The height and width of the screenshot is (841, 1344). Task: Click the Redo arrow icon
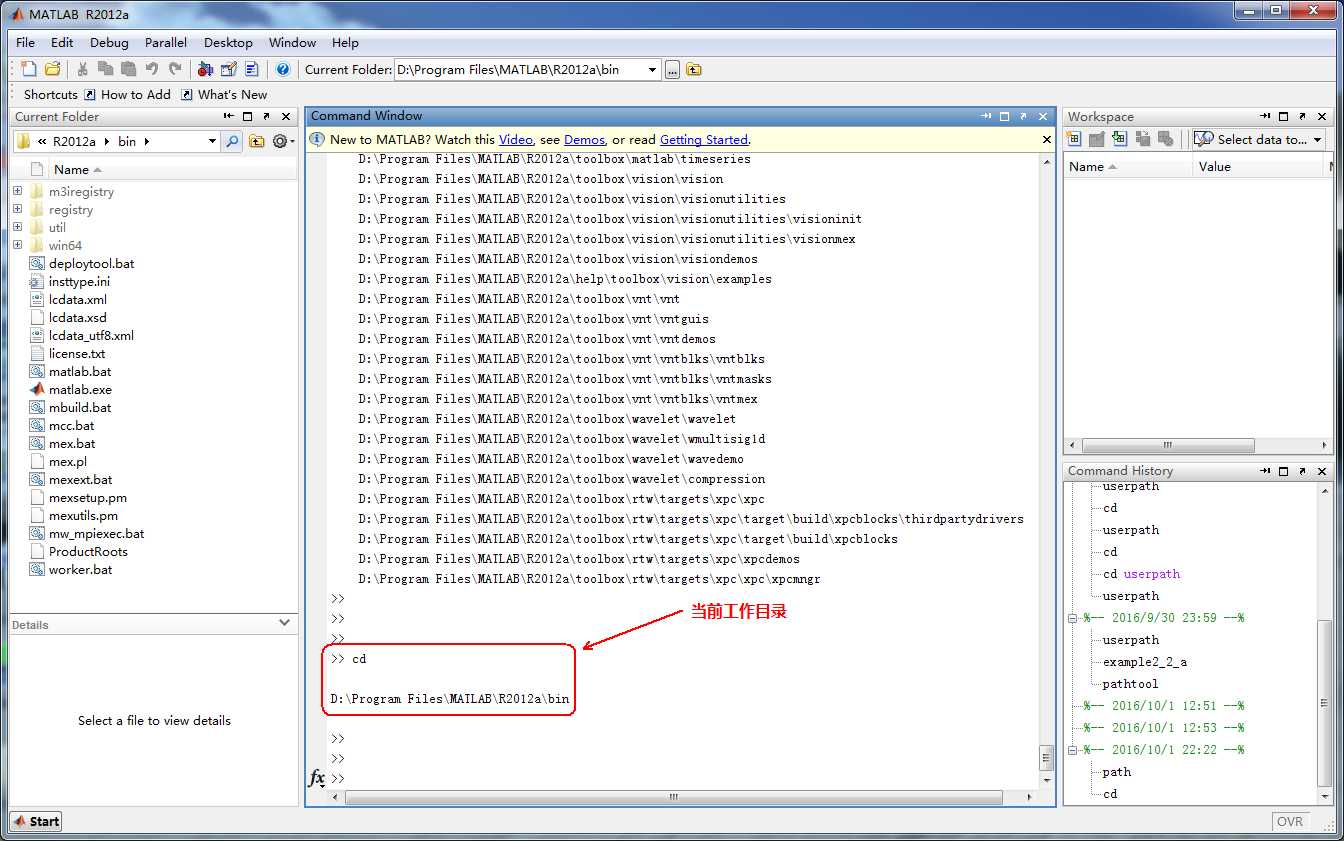pyautogui.click(x=175, y=69)
